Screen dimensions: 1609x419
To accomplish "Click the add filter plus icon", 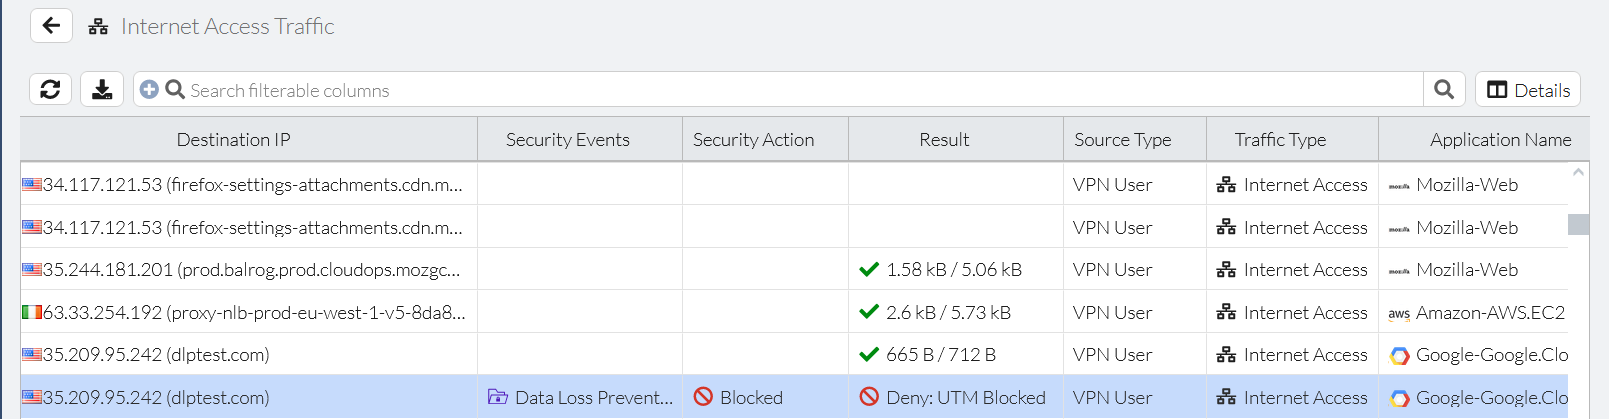I will point(149,90).
